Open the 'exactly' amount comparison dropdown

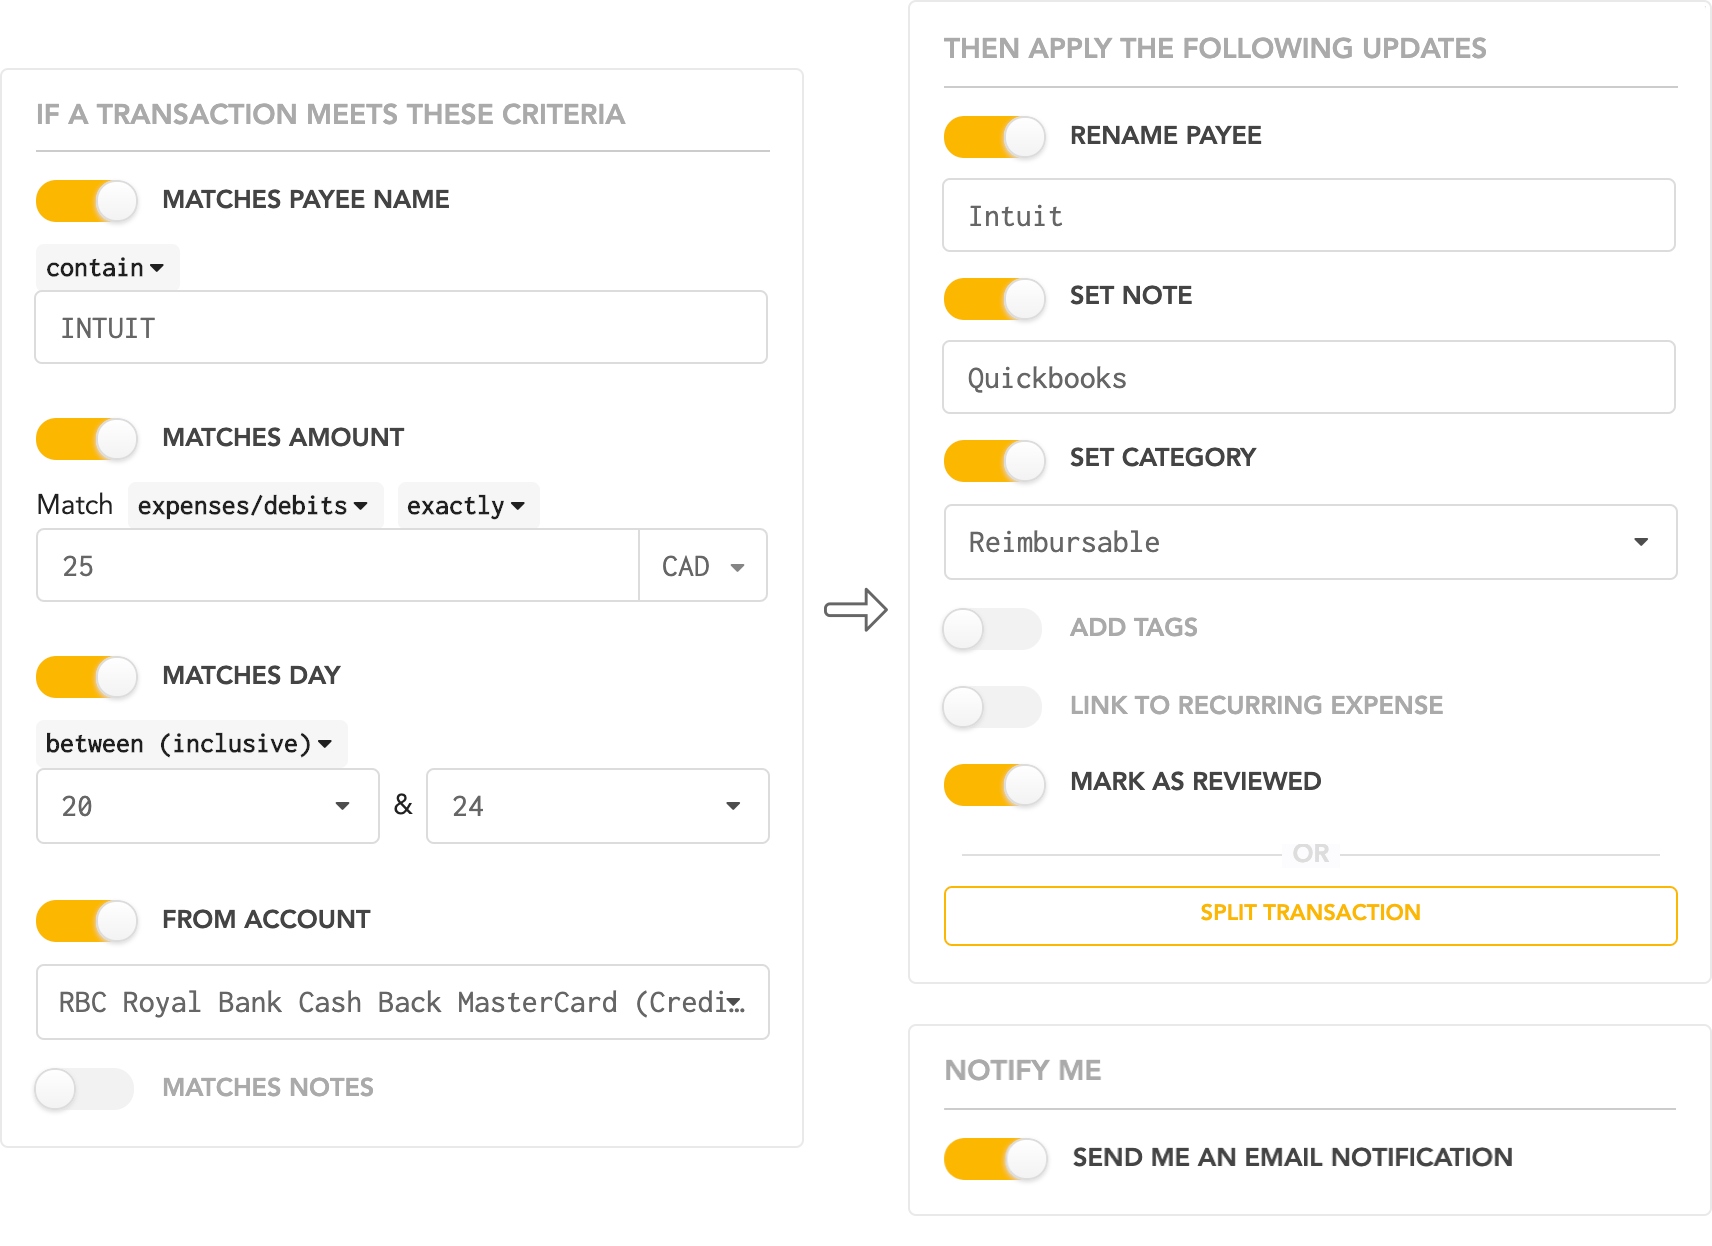pyautogui.click(x=468, y=506)
